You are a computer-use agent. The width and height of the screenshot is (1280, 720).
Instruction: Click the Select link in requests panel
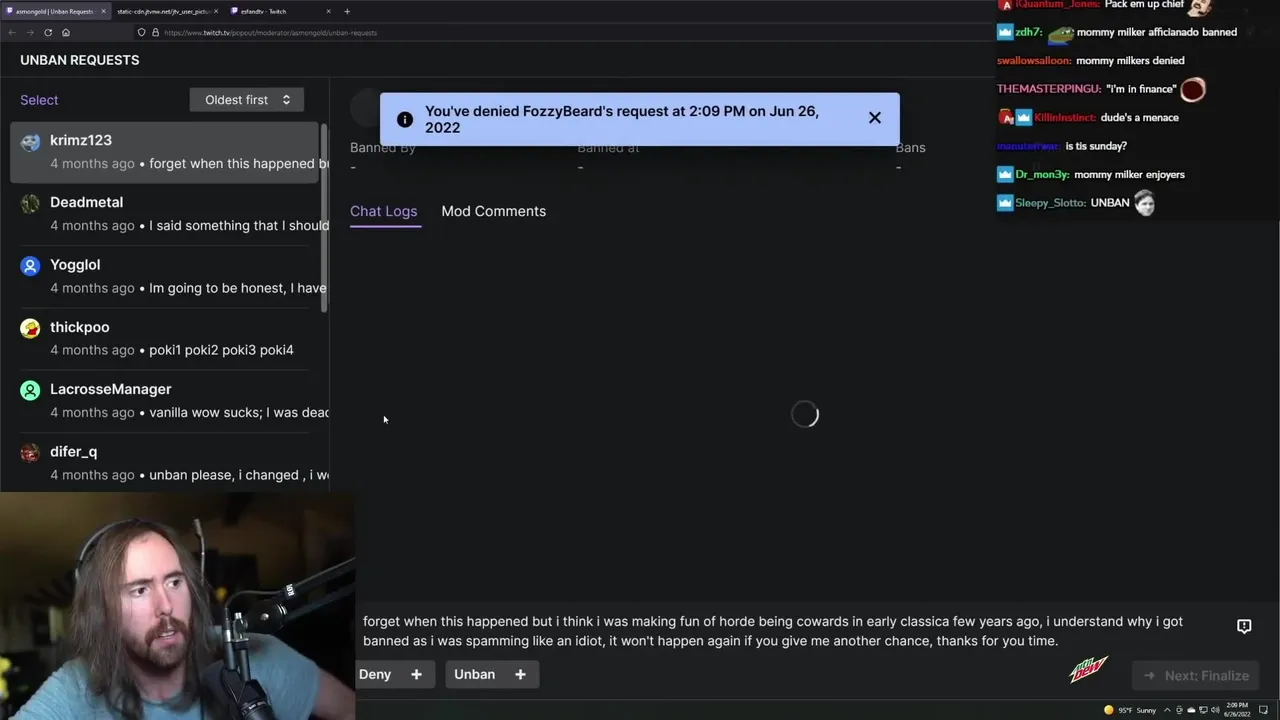(39, 100)
